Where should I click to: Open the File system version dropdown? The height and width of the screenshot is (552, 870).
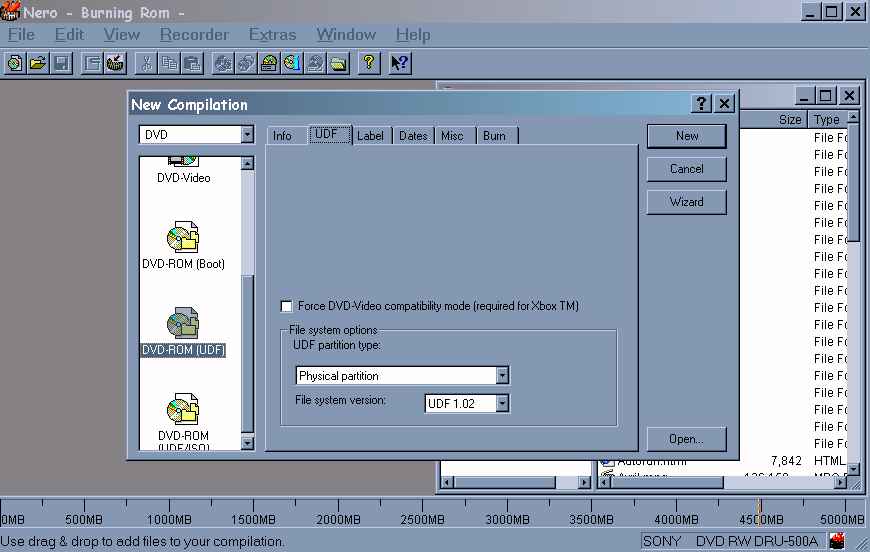point(502,403)
